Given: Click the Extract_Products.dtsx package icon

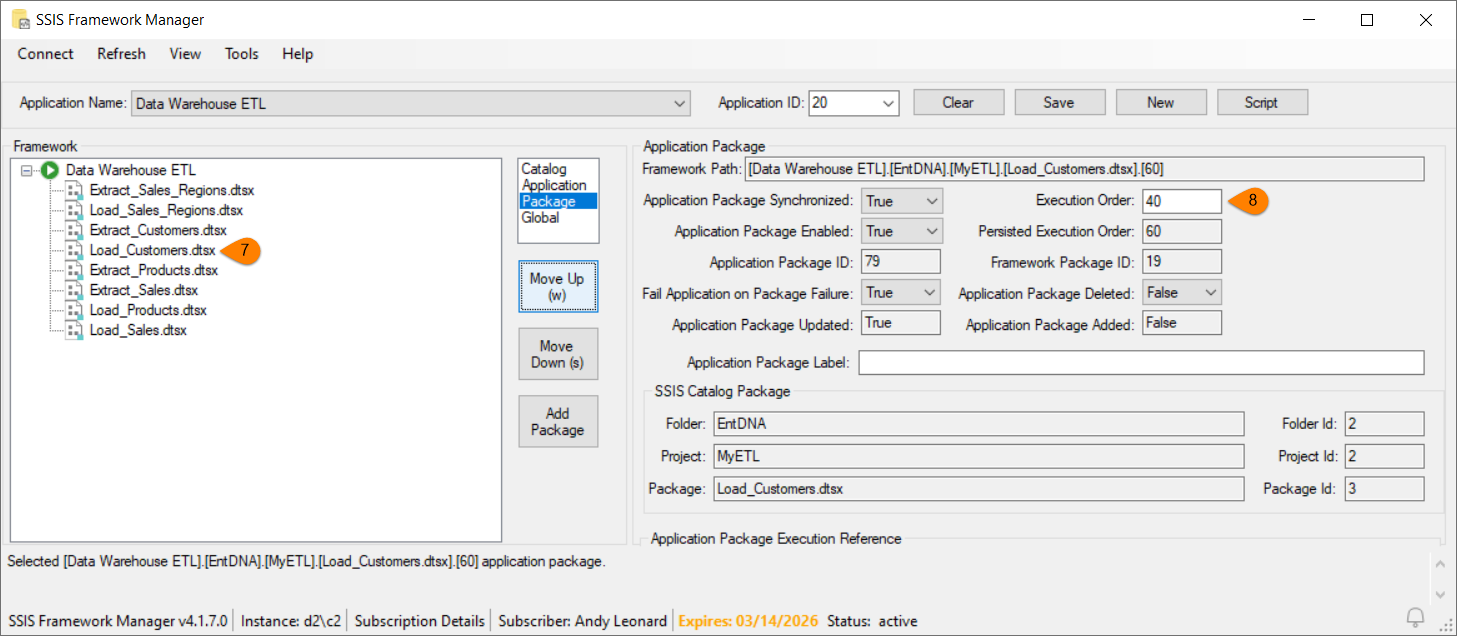Looking at the screenshot, I should coord(74,270).
